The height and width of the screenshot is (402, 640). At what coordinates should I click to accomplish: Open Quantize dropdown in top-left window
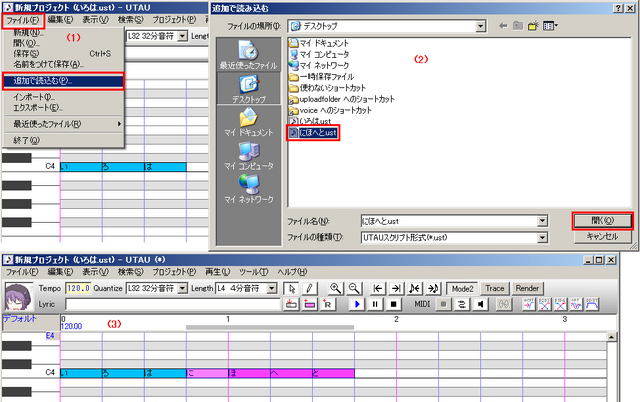(182, 36)
